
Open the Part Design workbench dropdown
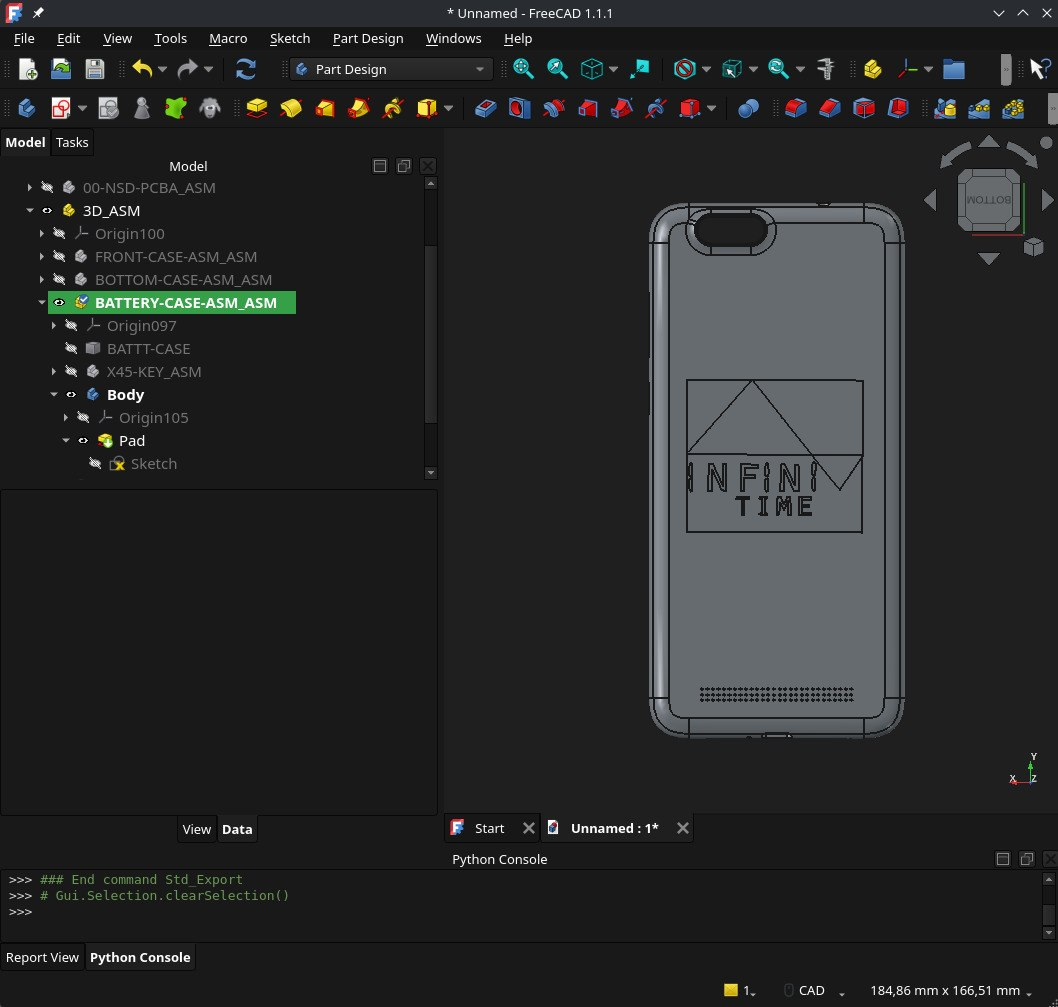[x=390, y=69]
